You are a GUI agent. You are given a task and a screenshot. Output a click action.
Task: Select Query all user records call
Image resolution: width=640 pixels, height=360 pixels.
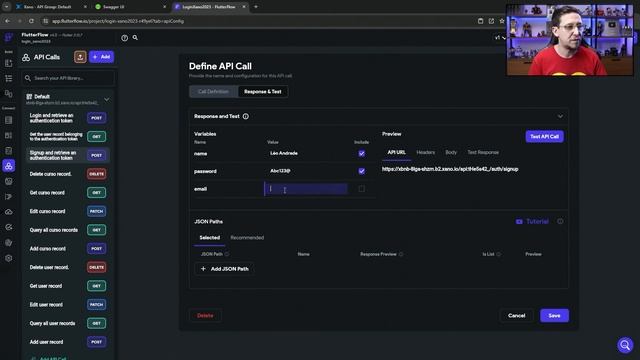pos(67,323)
